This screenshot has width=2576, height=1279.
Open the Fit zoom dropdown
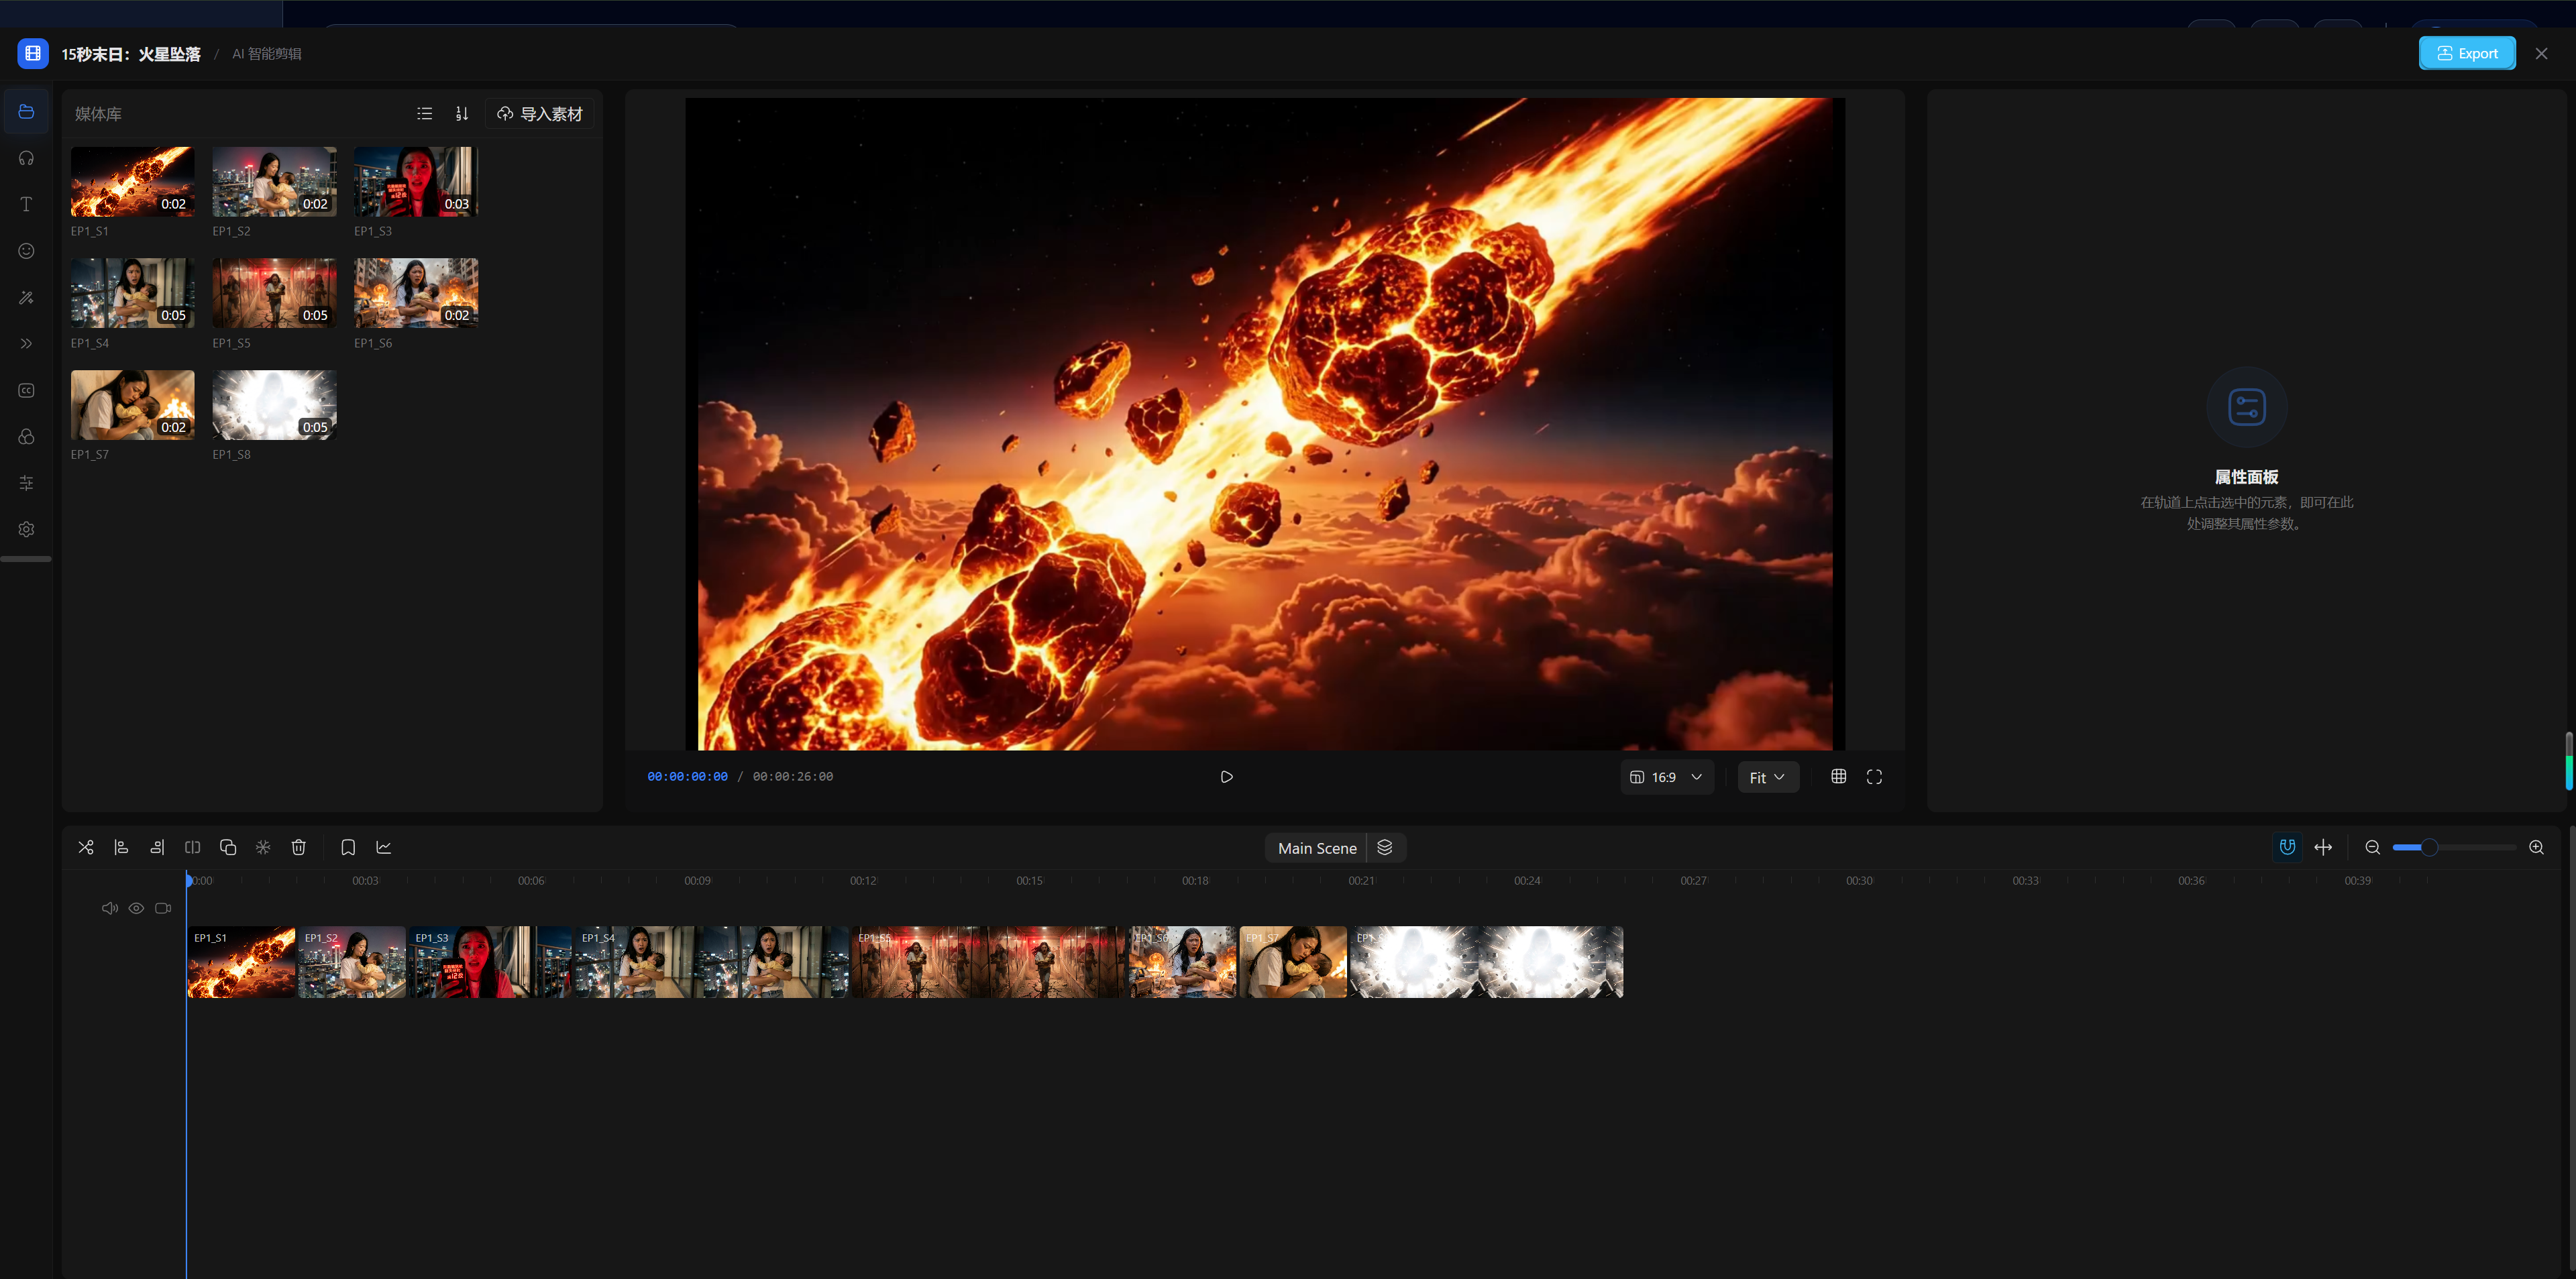coord(1767,777)
